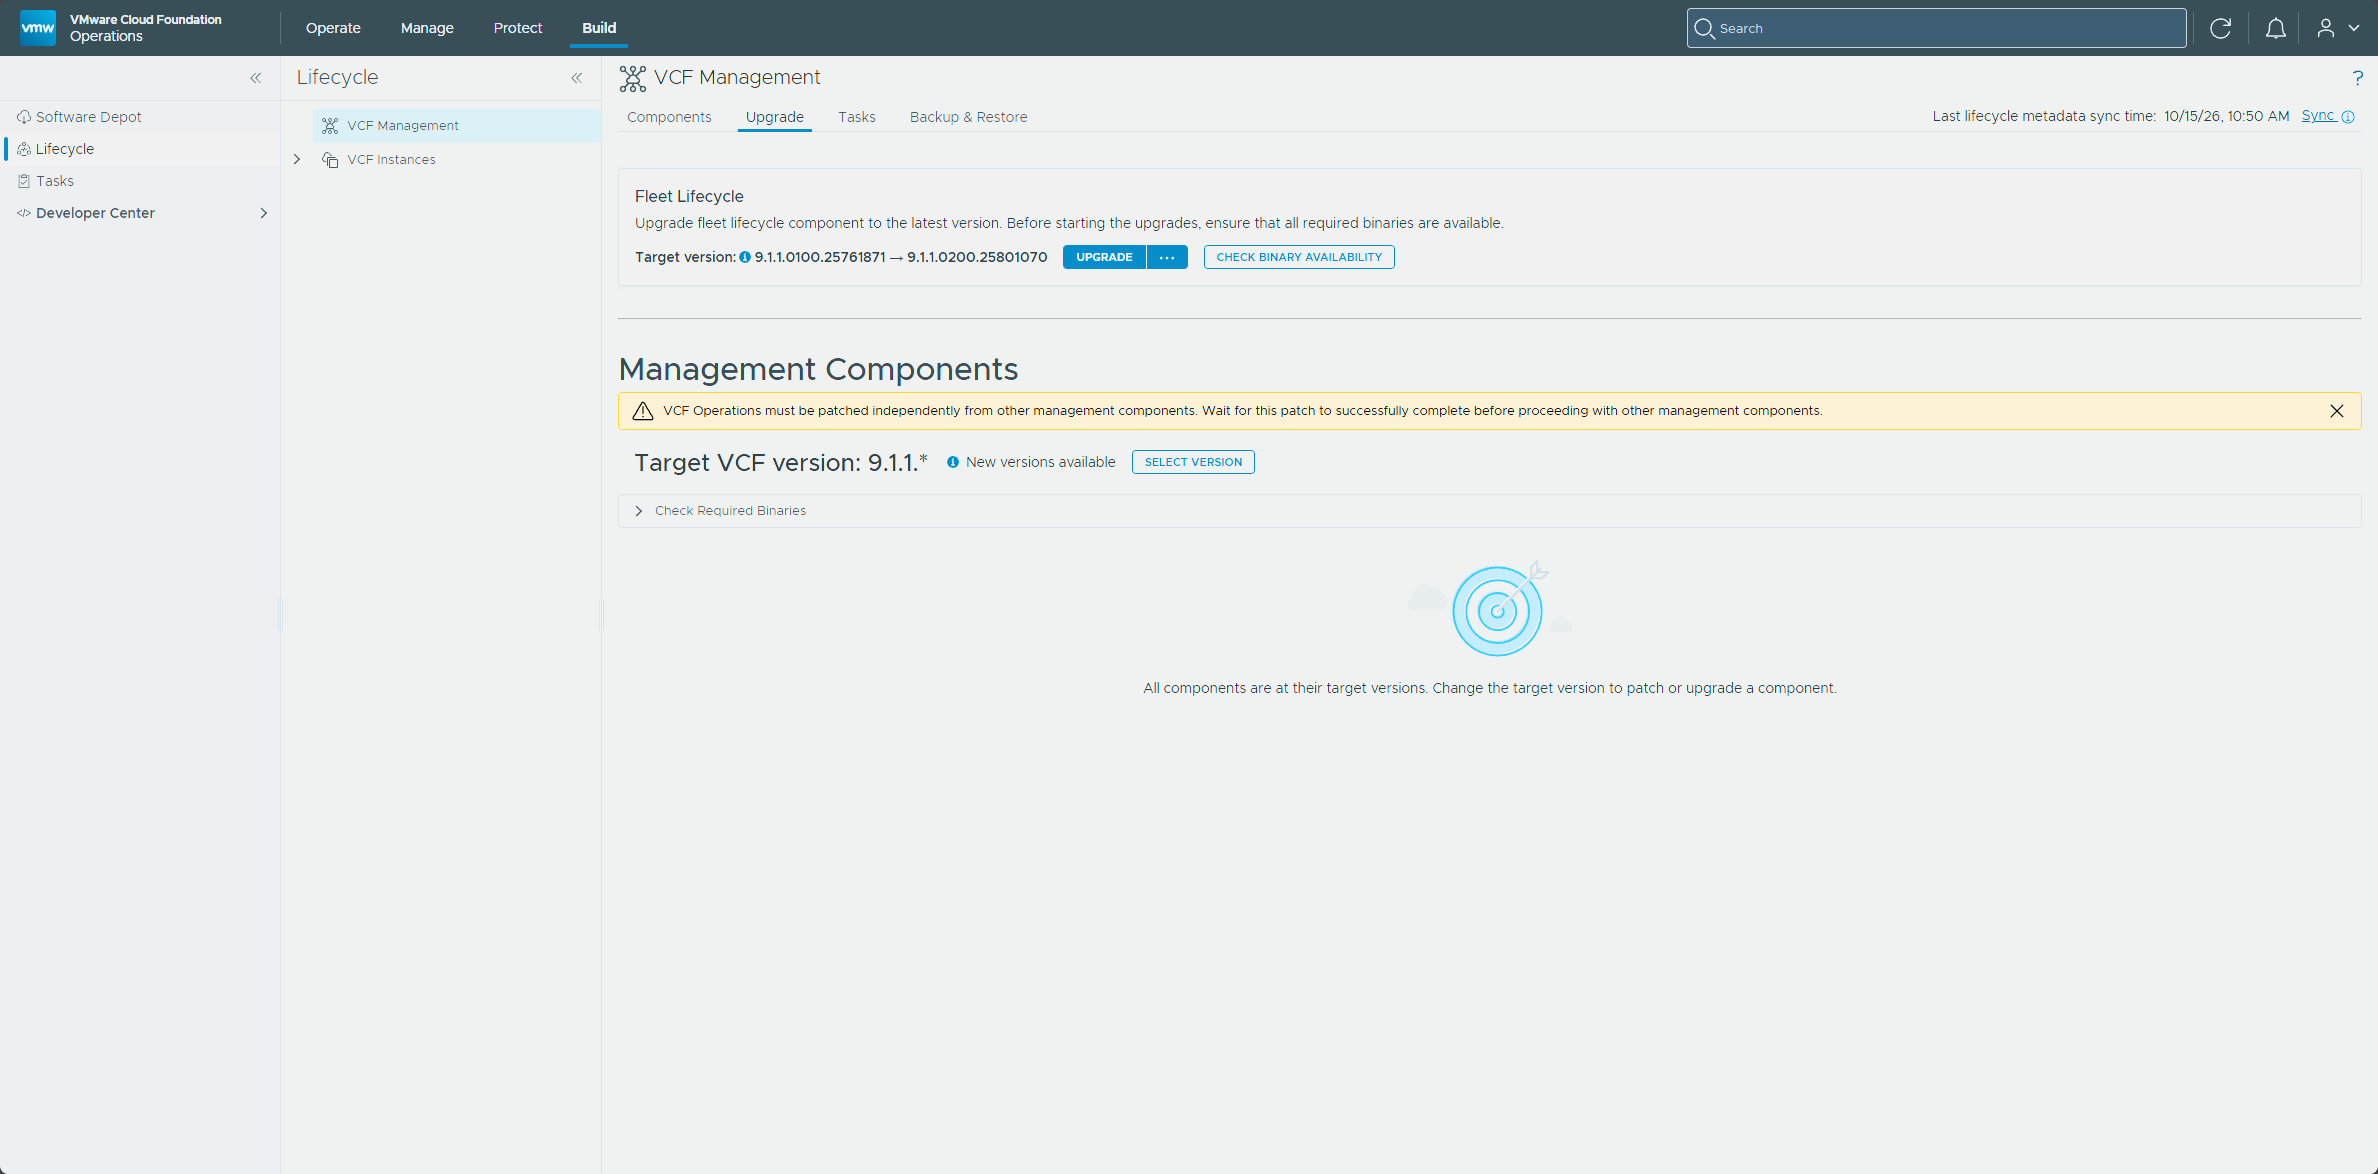Click the warning triangle icon in banner
The width and height of the screenshot is (2378, 1174).
tap(643, 411)
